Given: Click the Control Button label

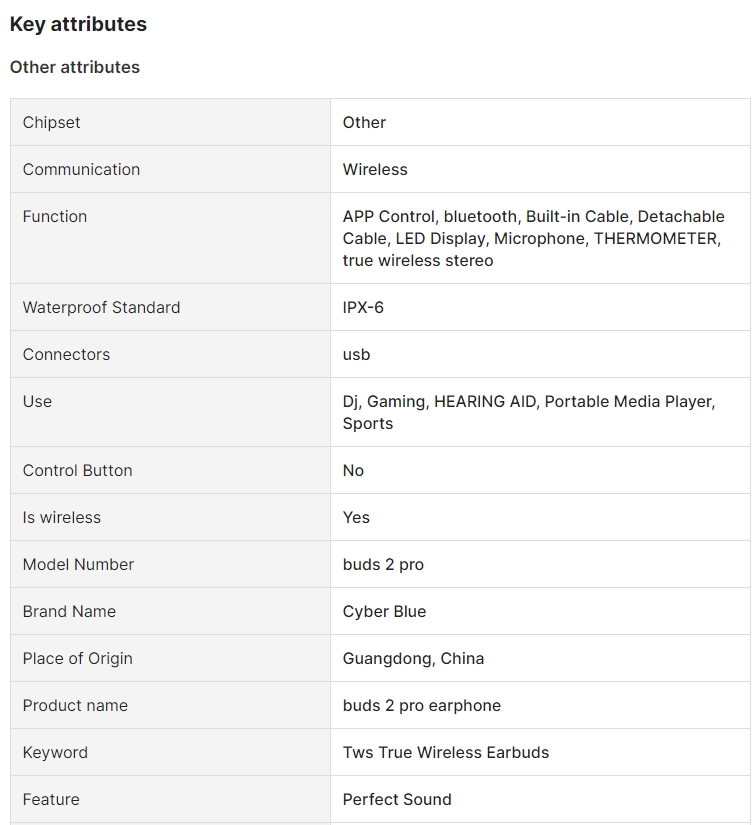Looking at the screenshot, I should (78, 470).
